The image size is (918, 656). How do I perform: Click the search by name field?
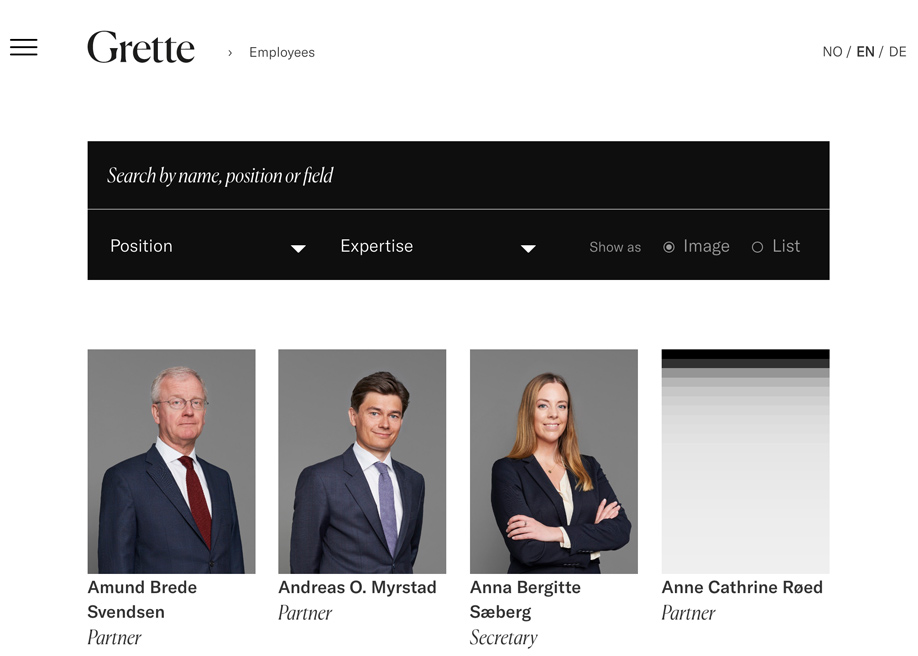click(x=458, y=176)
